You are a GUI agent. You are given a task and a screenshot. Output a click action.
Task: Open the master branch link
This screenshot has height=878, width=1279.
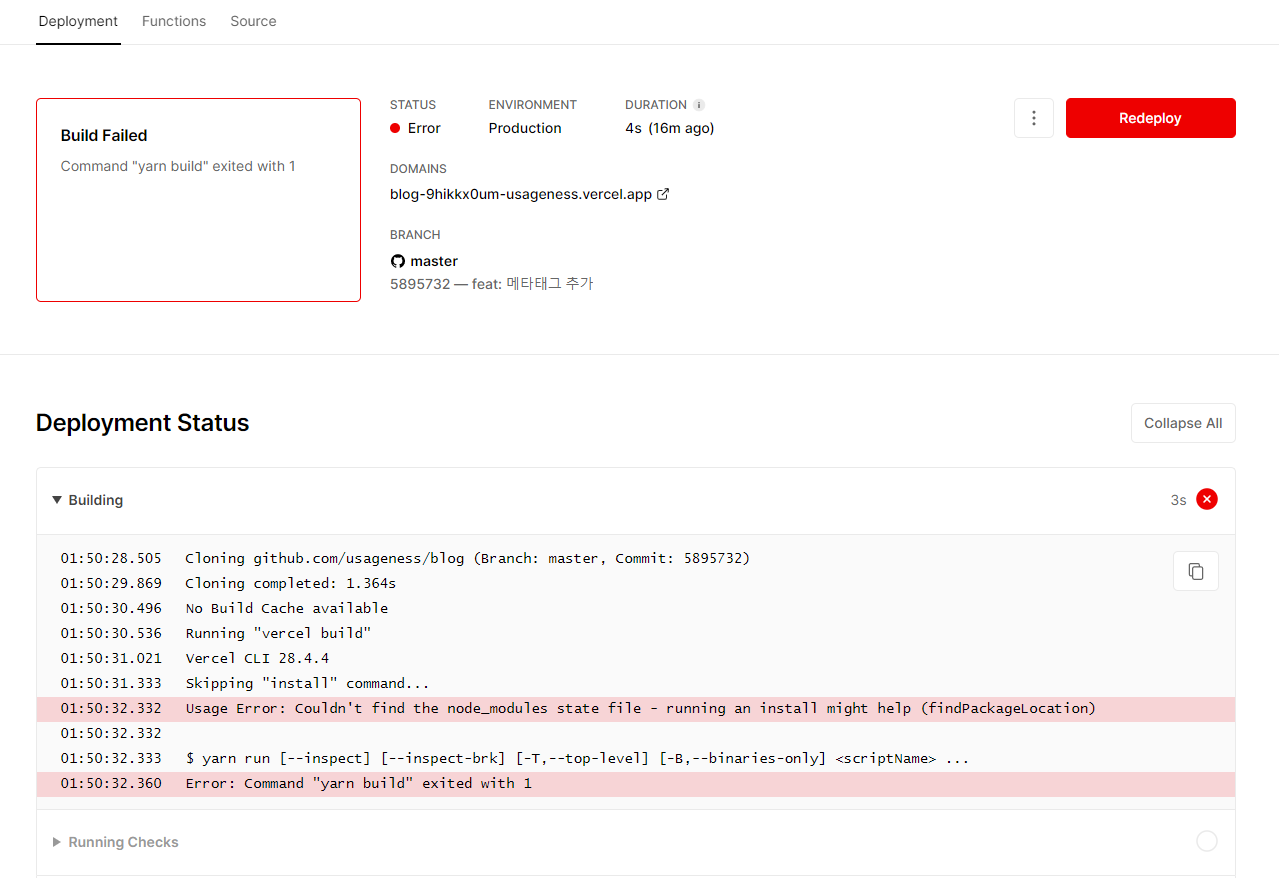(434, 261)
